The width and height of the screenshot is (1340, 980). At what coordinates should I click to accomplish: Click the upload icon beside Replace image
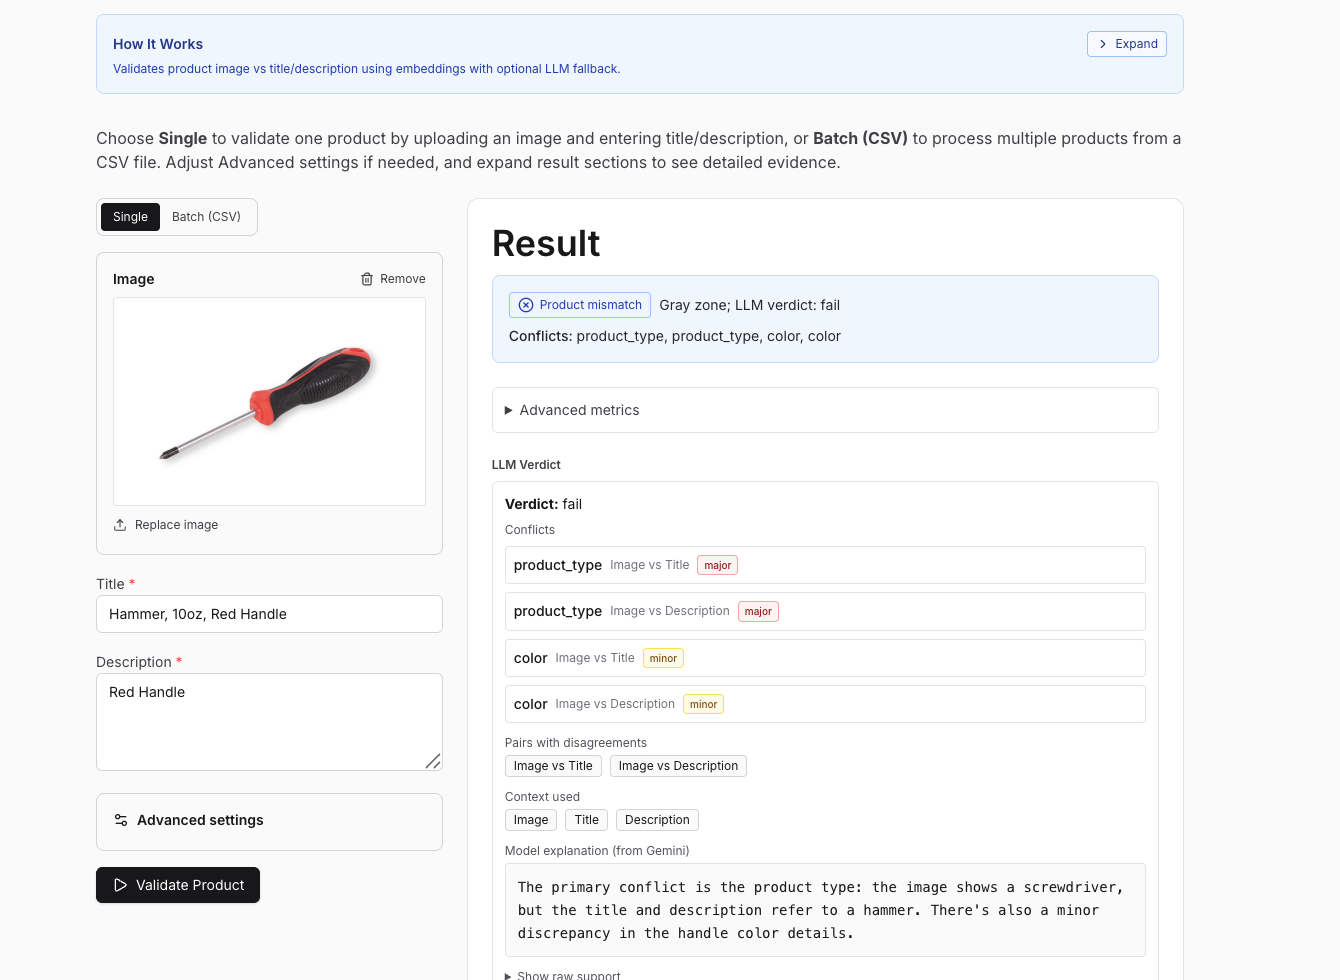120,525
